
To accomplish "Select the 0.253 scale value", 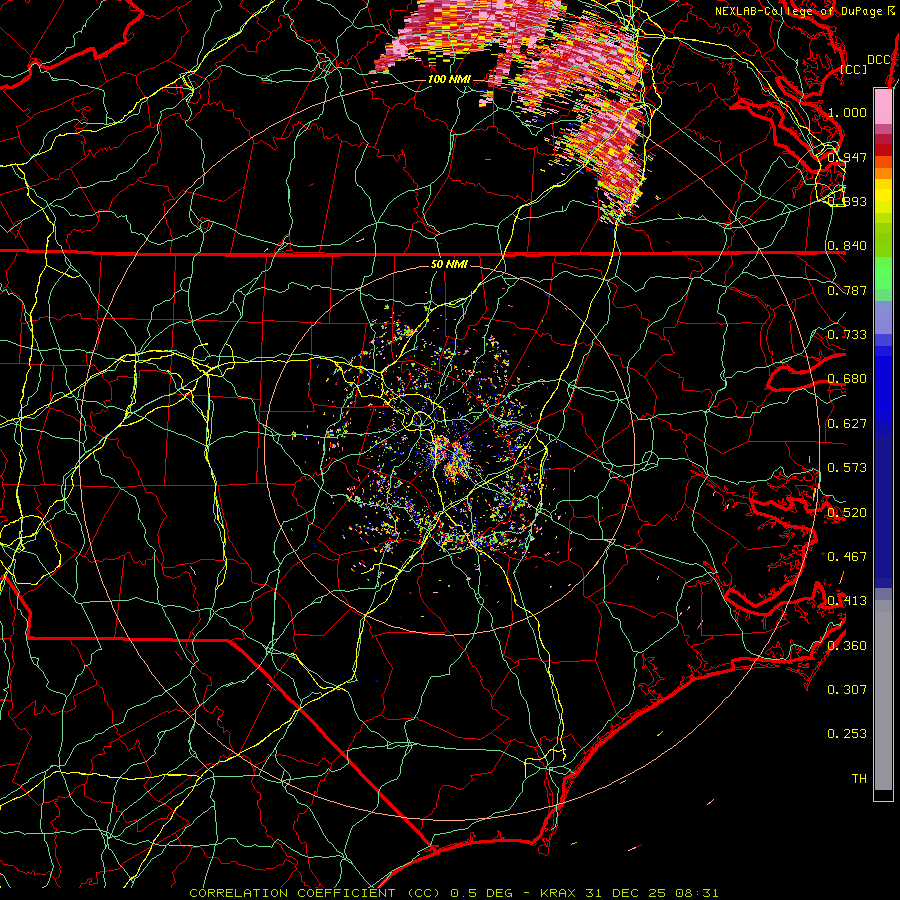I will pyautogui.click(x=847, y=734).
